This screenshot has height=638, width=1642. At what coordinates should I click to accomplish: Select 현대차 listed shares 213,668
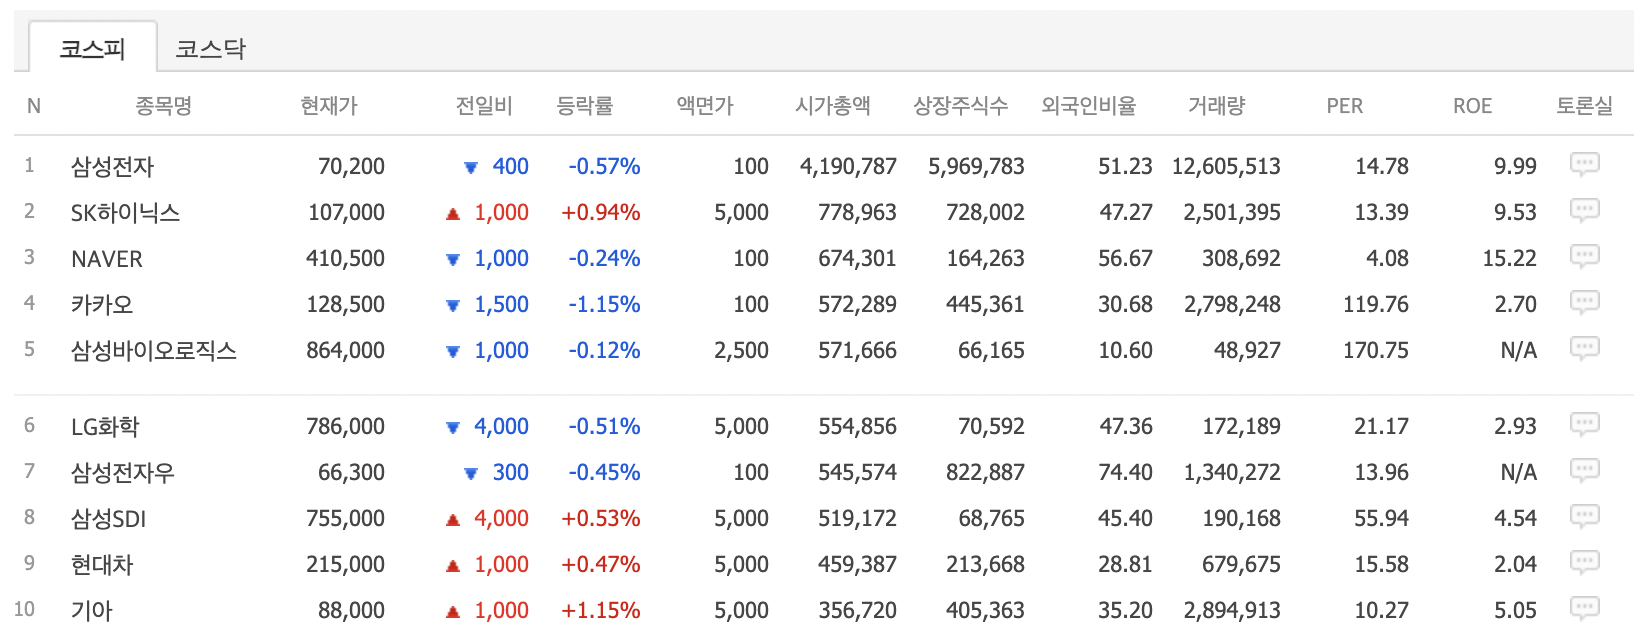(985, 565)
